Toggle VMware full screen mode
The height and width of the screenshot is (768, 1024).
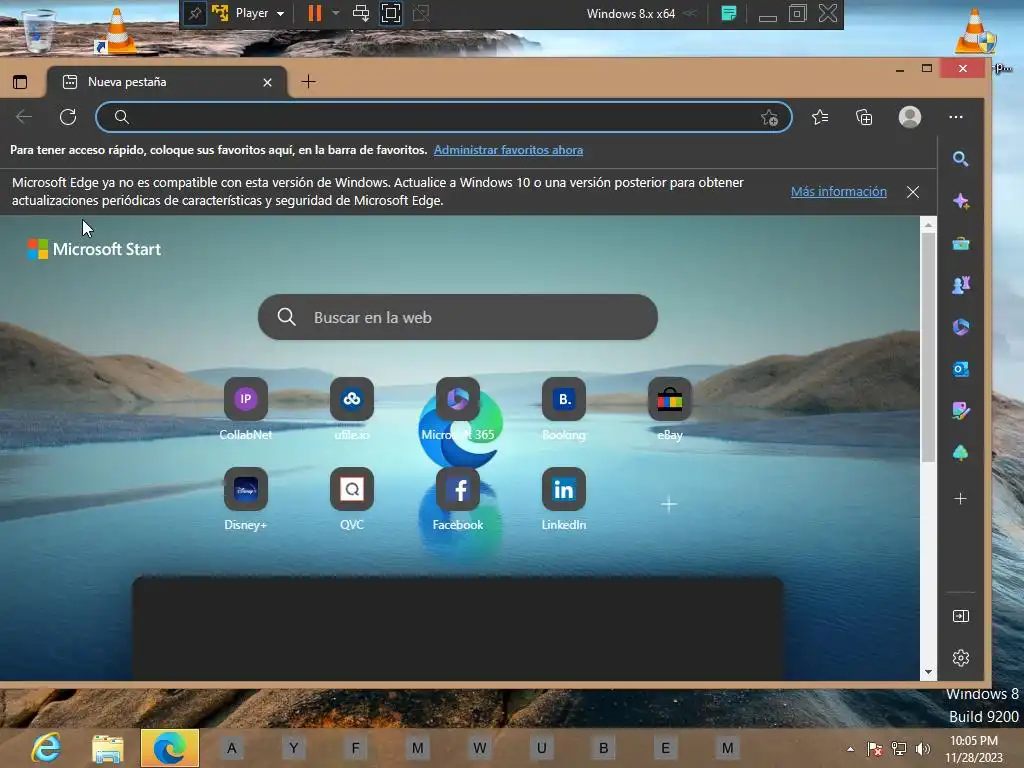[x=391, y=13]
